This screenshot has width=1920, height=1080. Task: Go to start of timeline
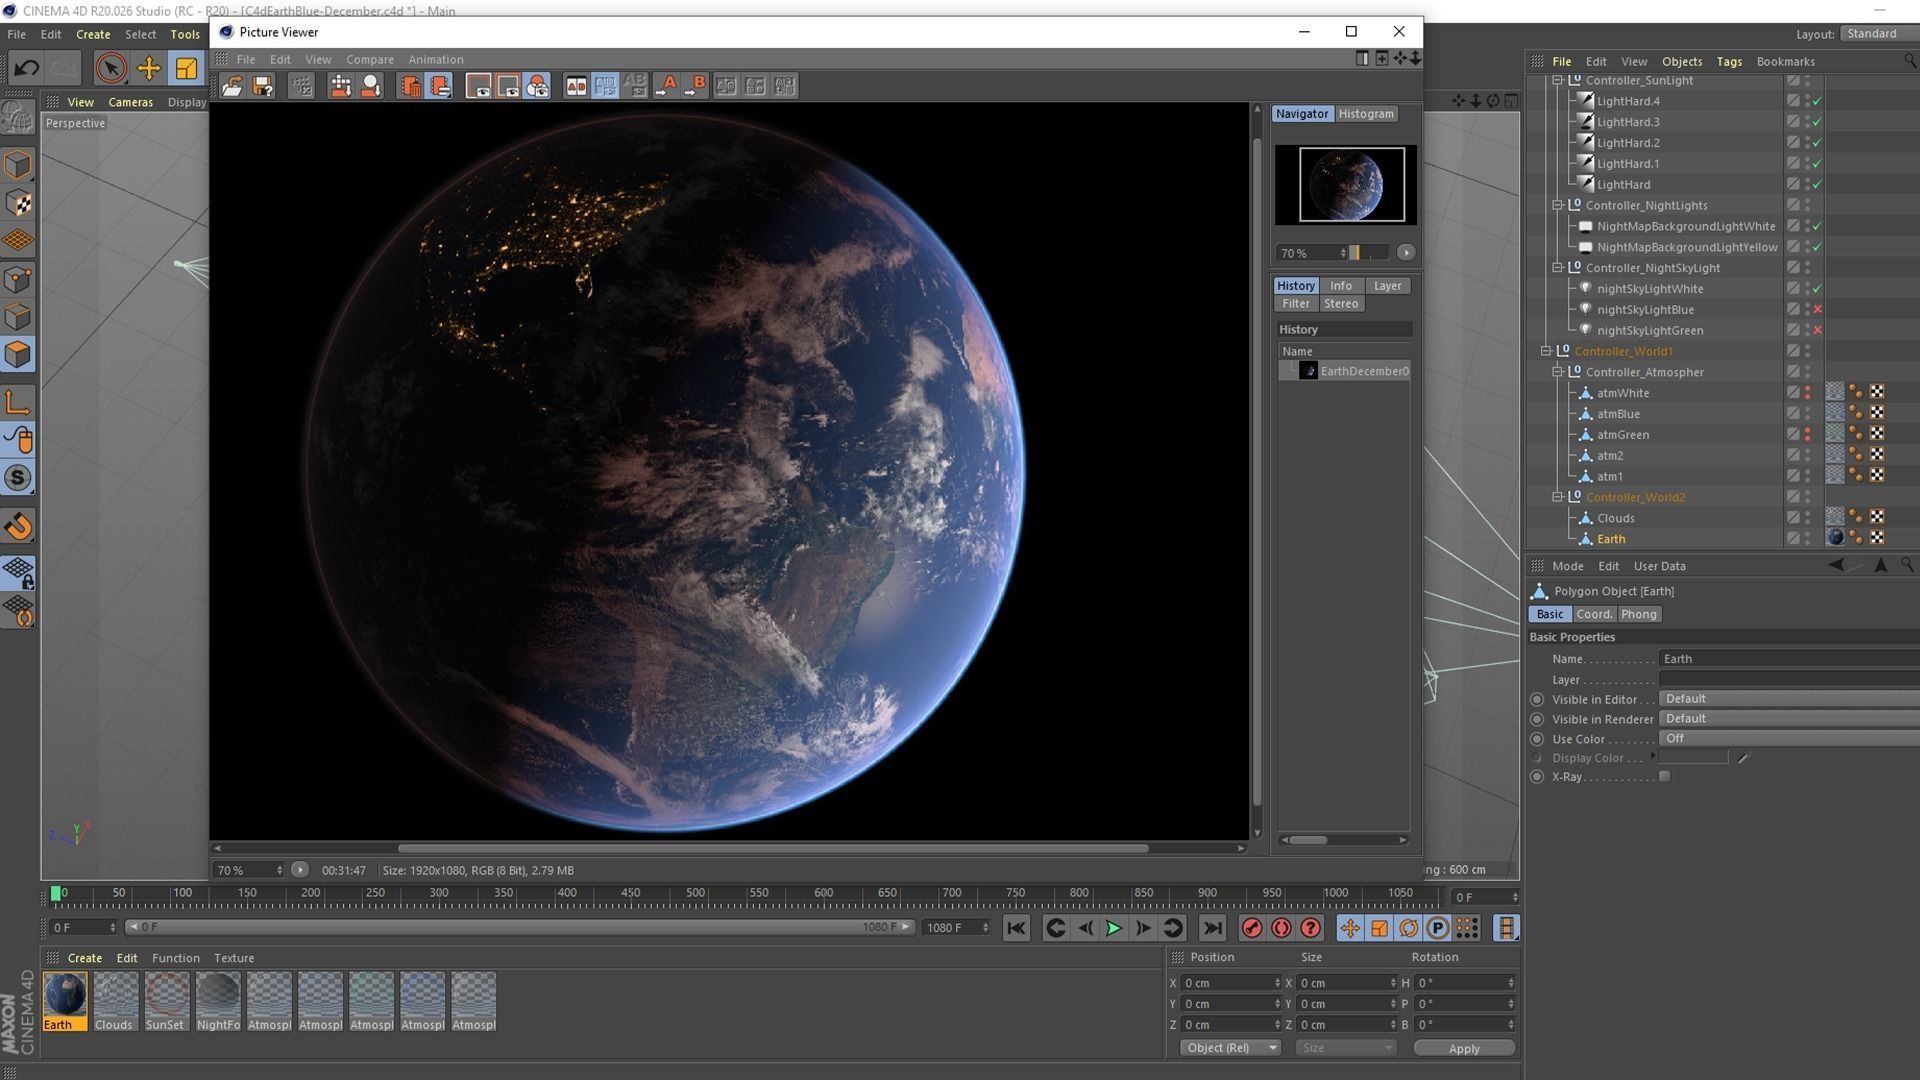tap(1016, 928)
